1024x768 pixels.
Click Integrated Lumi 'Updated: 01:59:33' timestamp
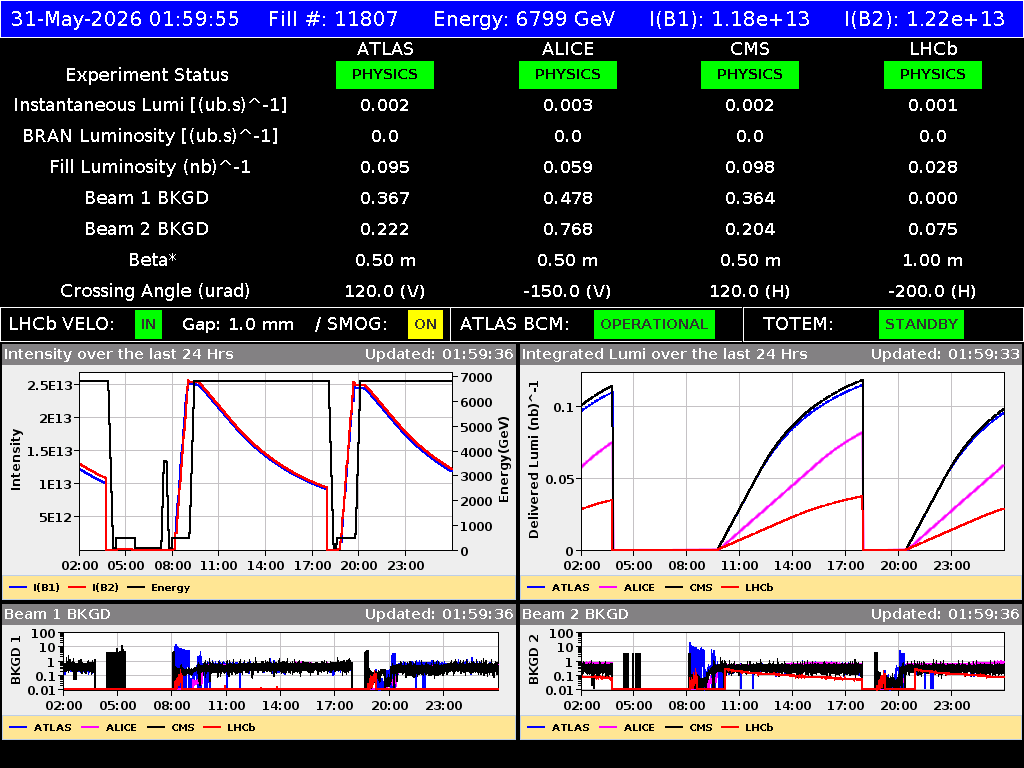click(x=945, y=354)
